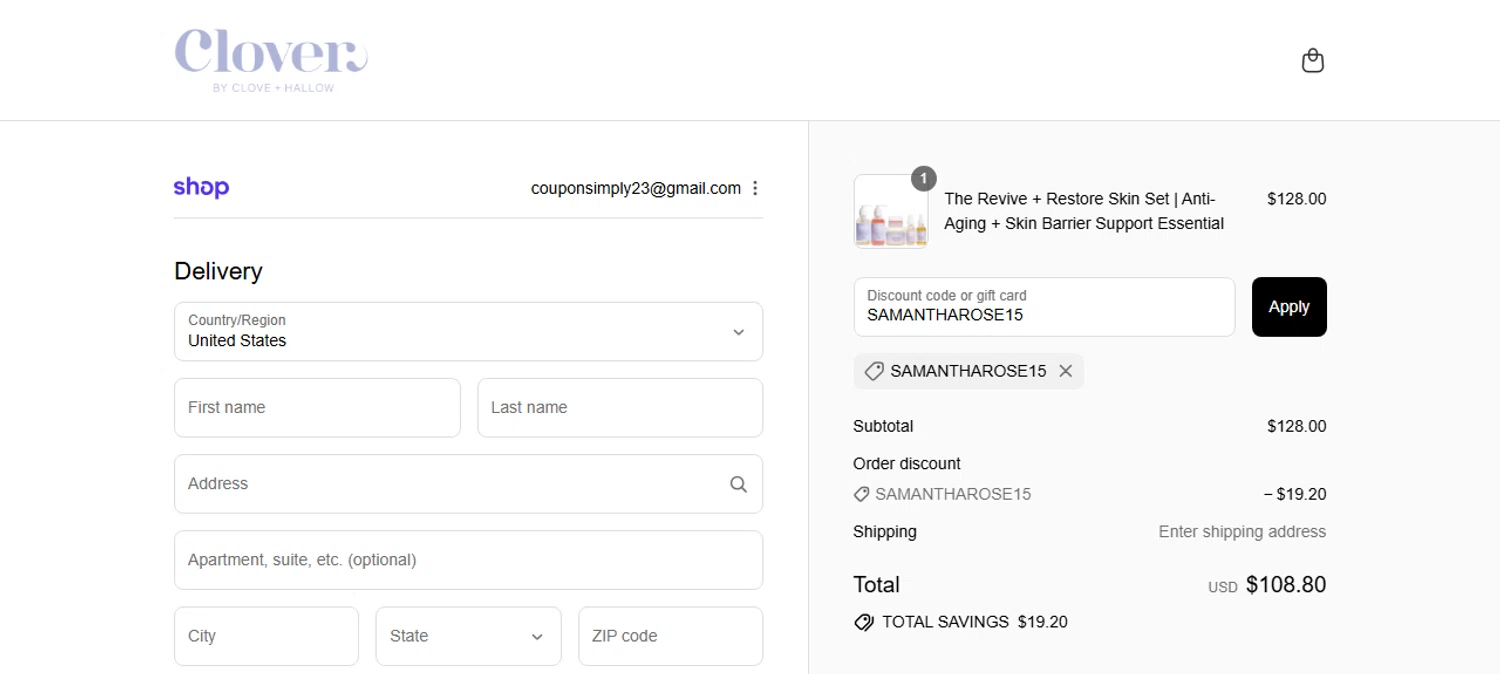This screenshot has width=1500, height=674.
Task: Open the State dropdown
Action: click(468, 636)
